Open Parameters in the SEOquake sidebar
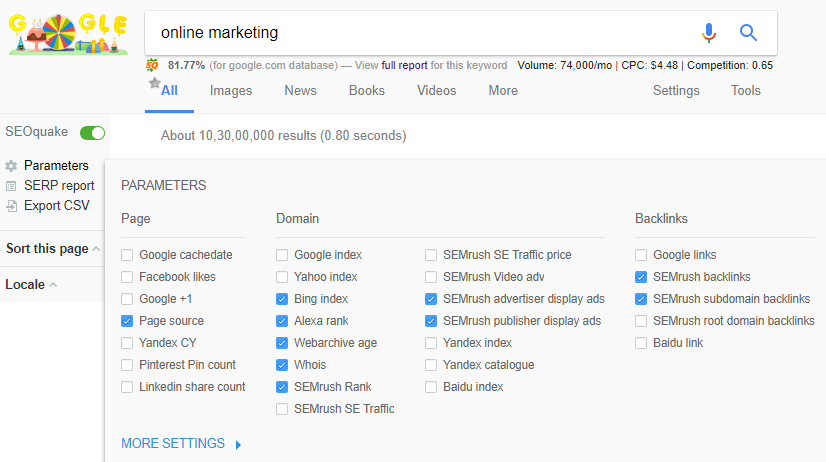826x462 pixels. click(x=56, y=166)
